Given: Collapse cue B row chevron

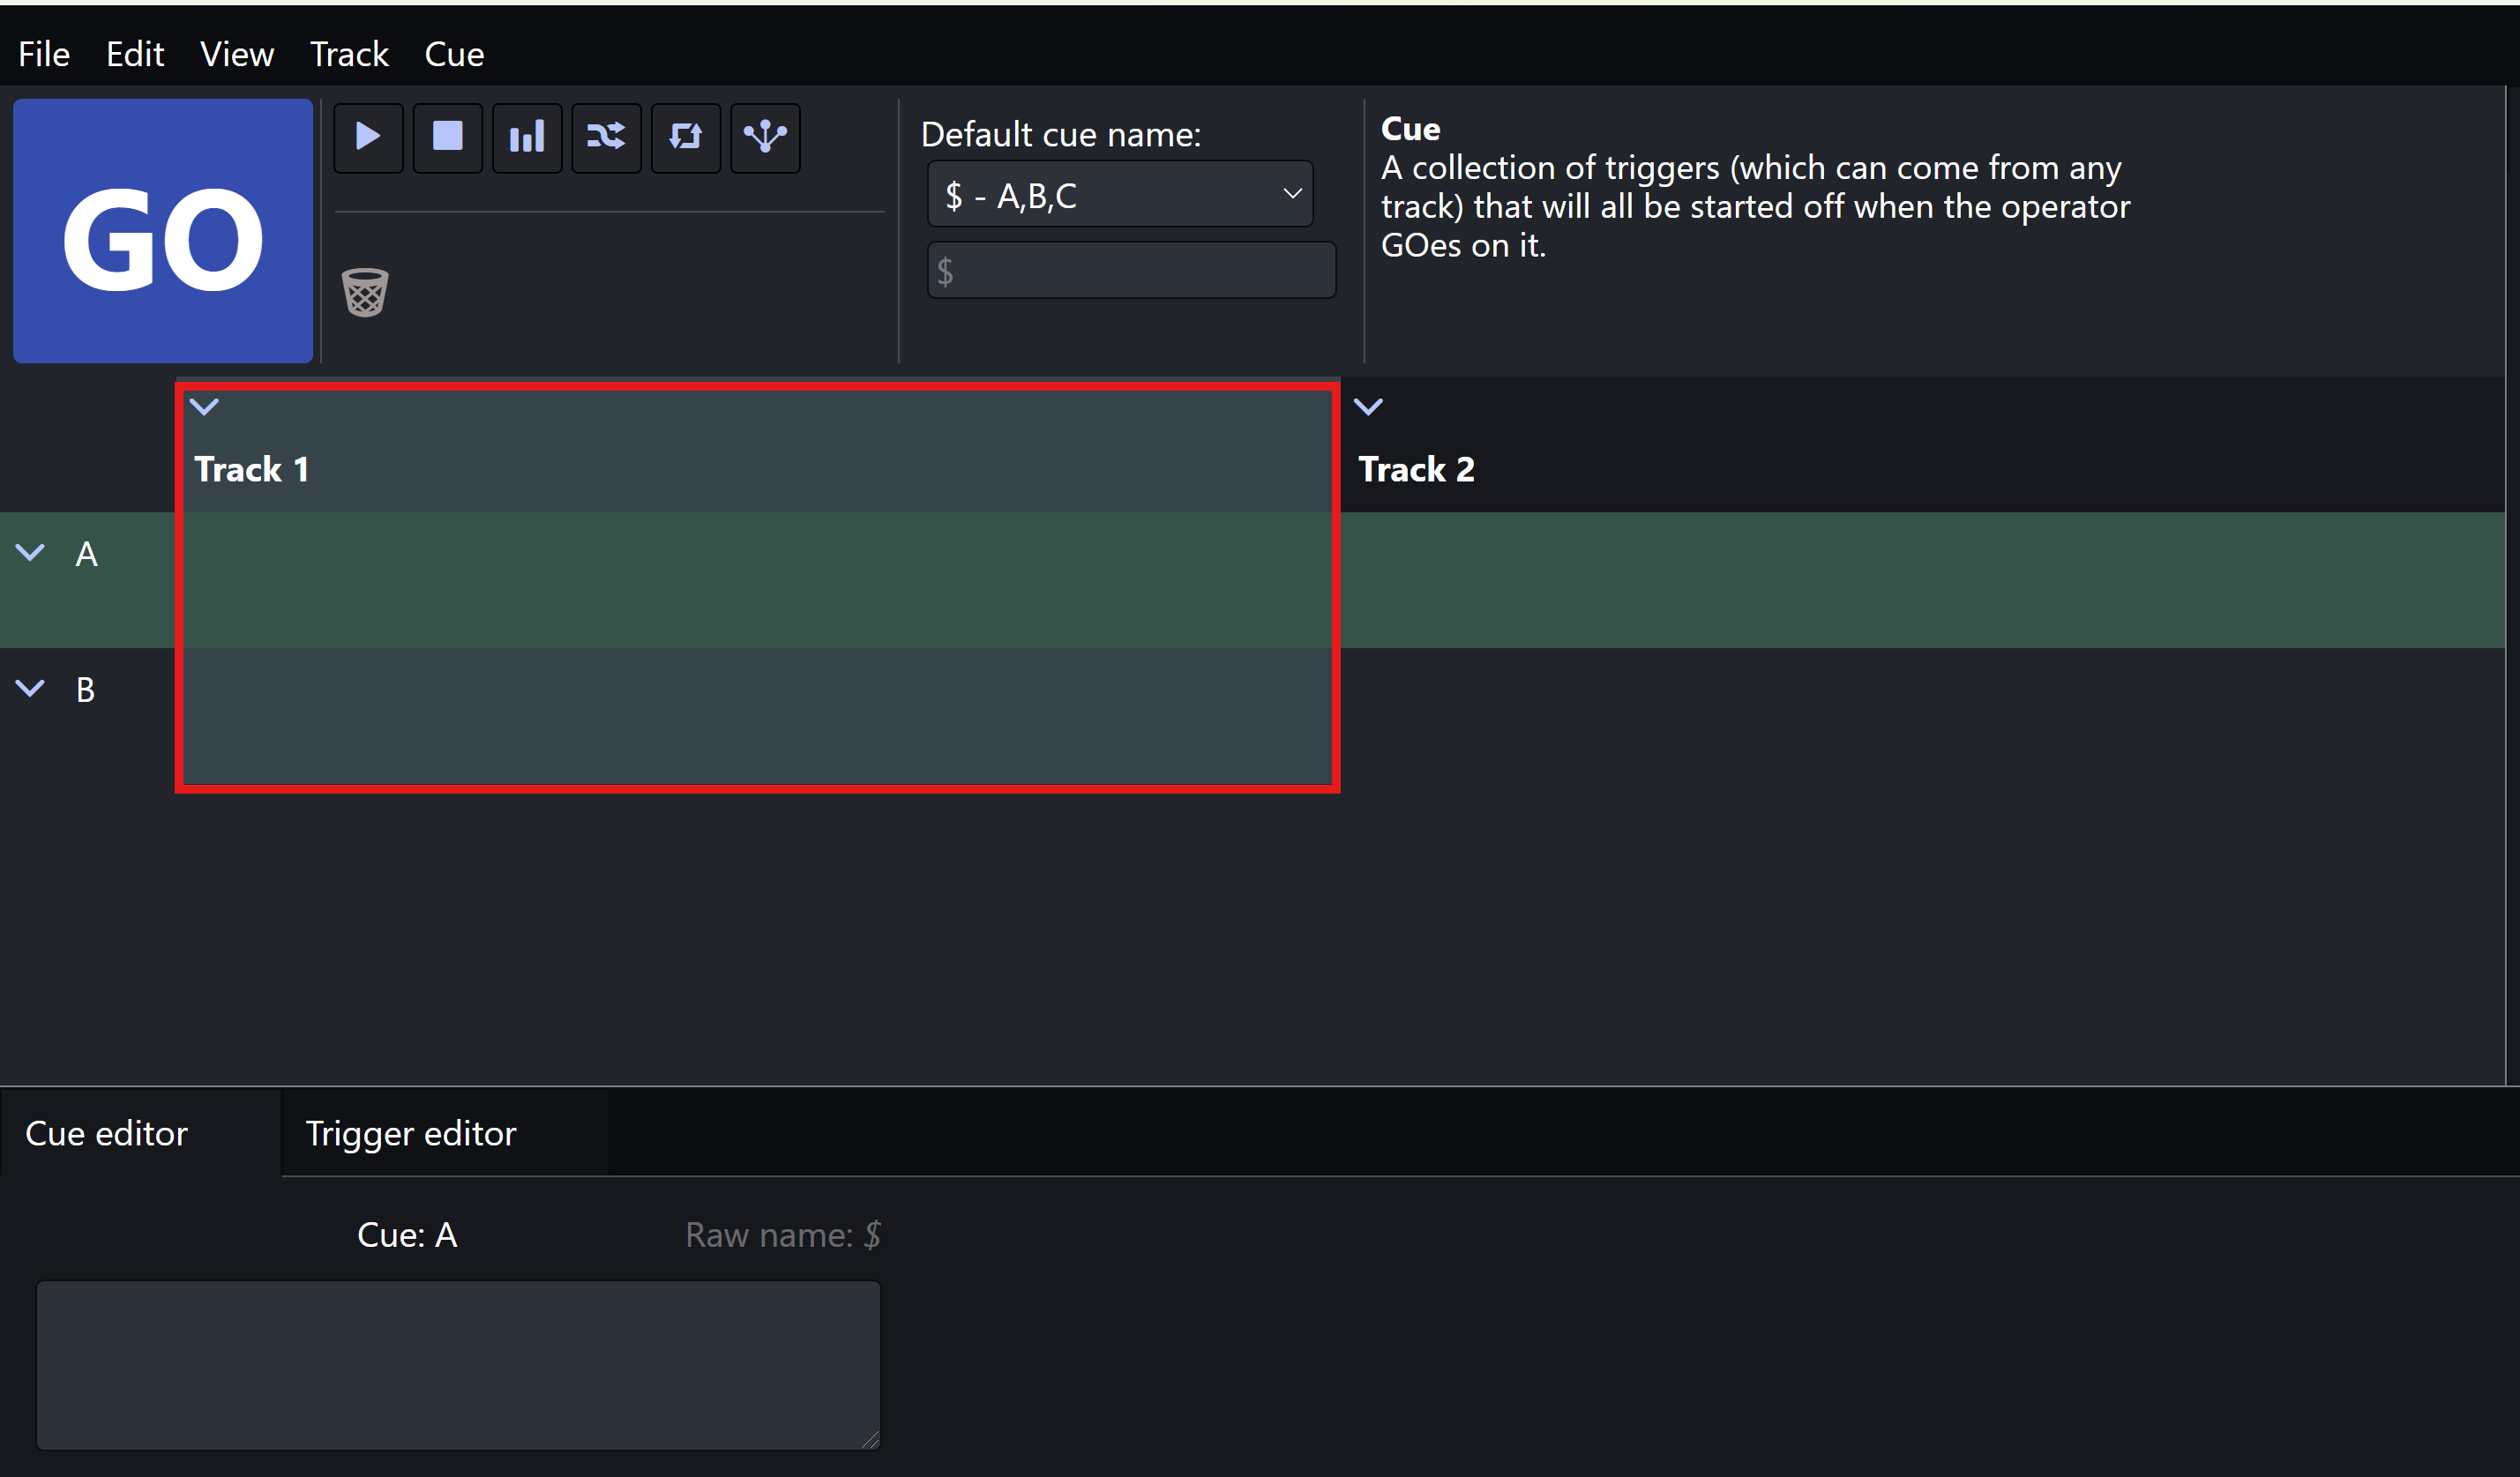Looking at the screenshot, I should [31, 688].
